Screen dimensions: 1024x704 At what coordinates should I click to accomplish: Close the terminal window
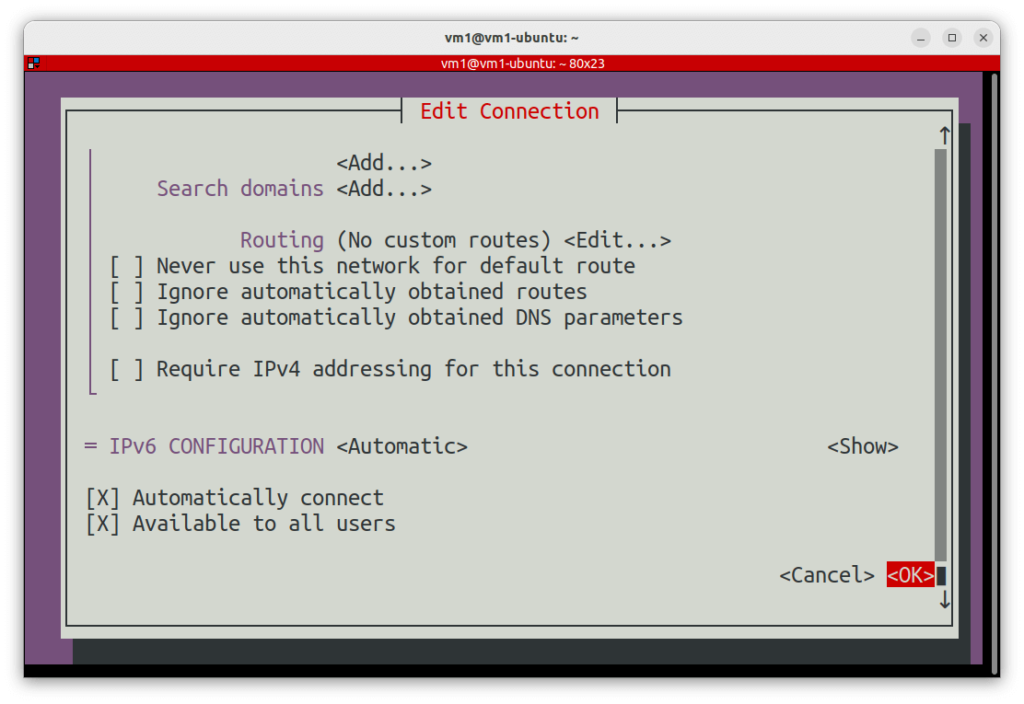pyautogui.click(x=984, y=38)
